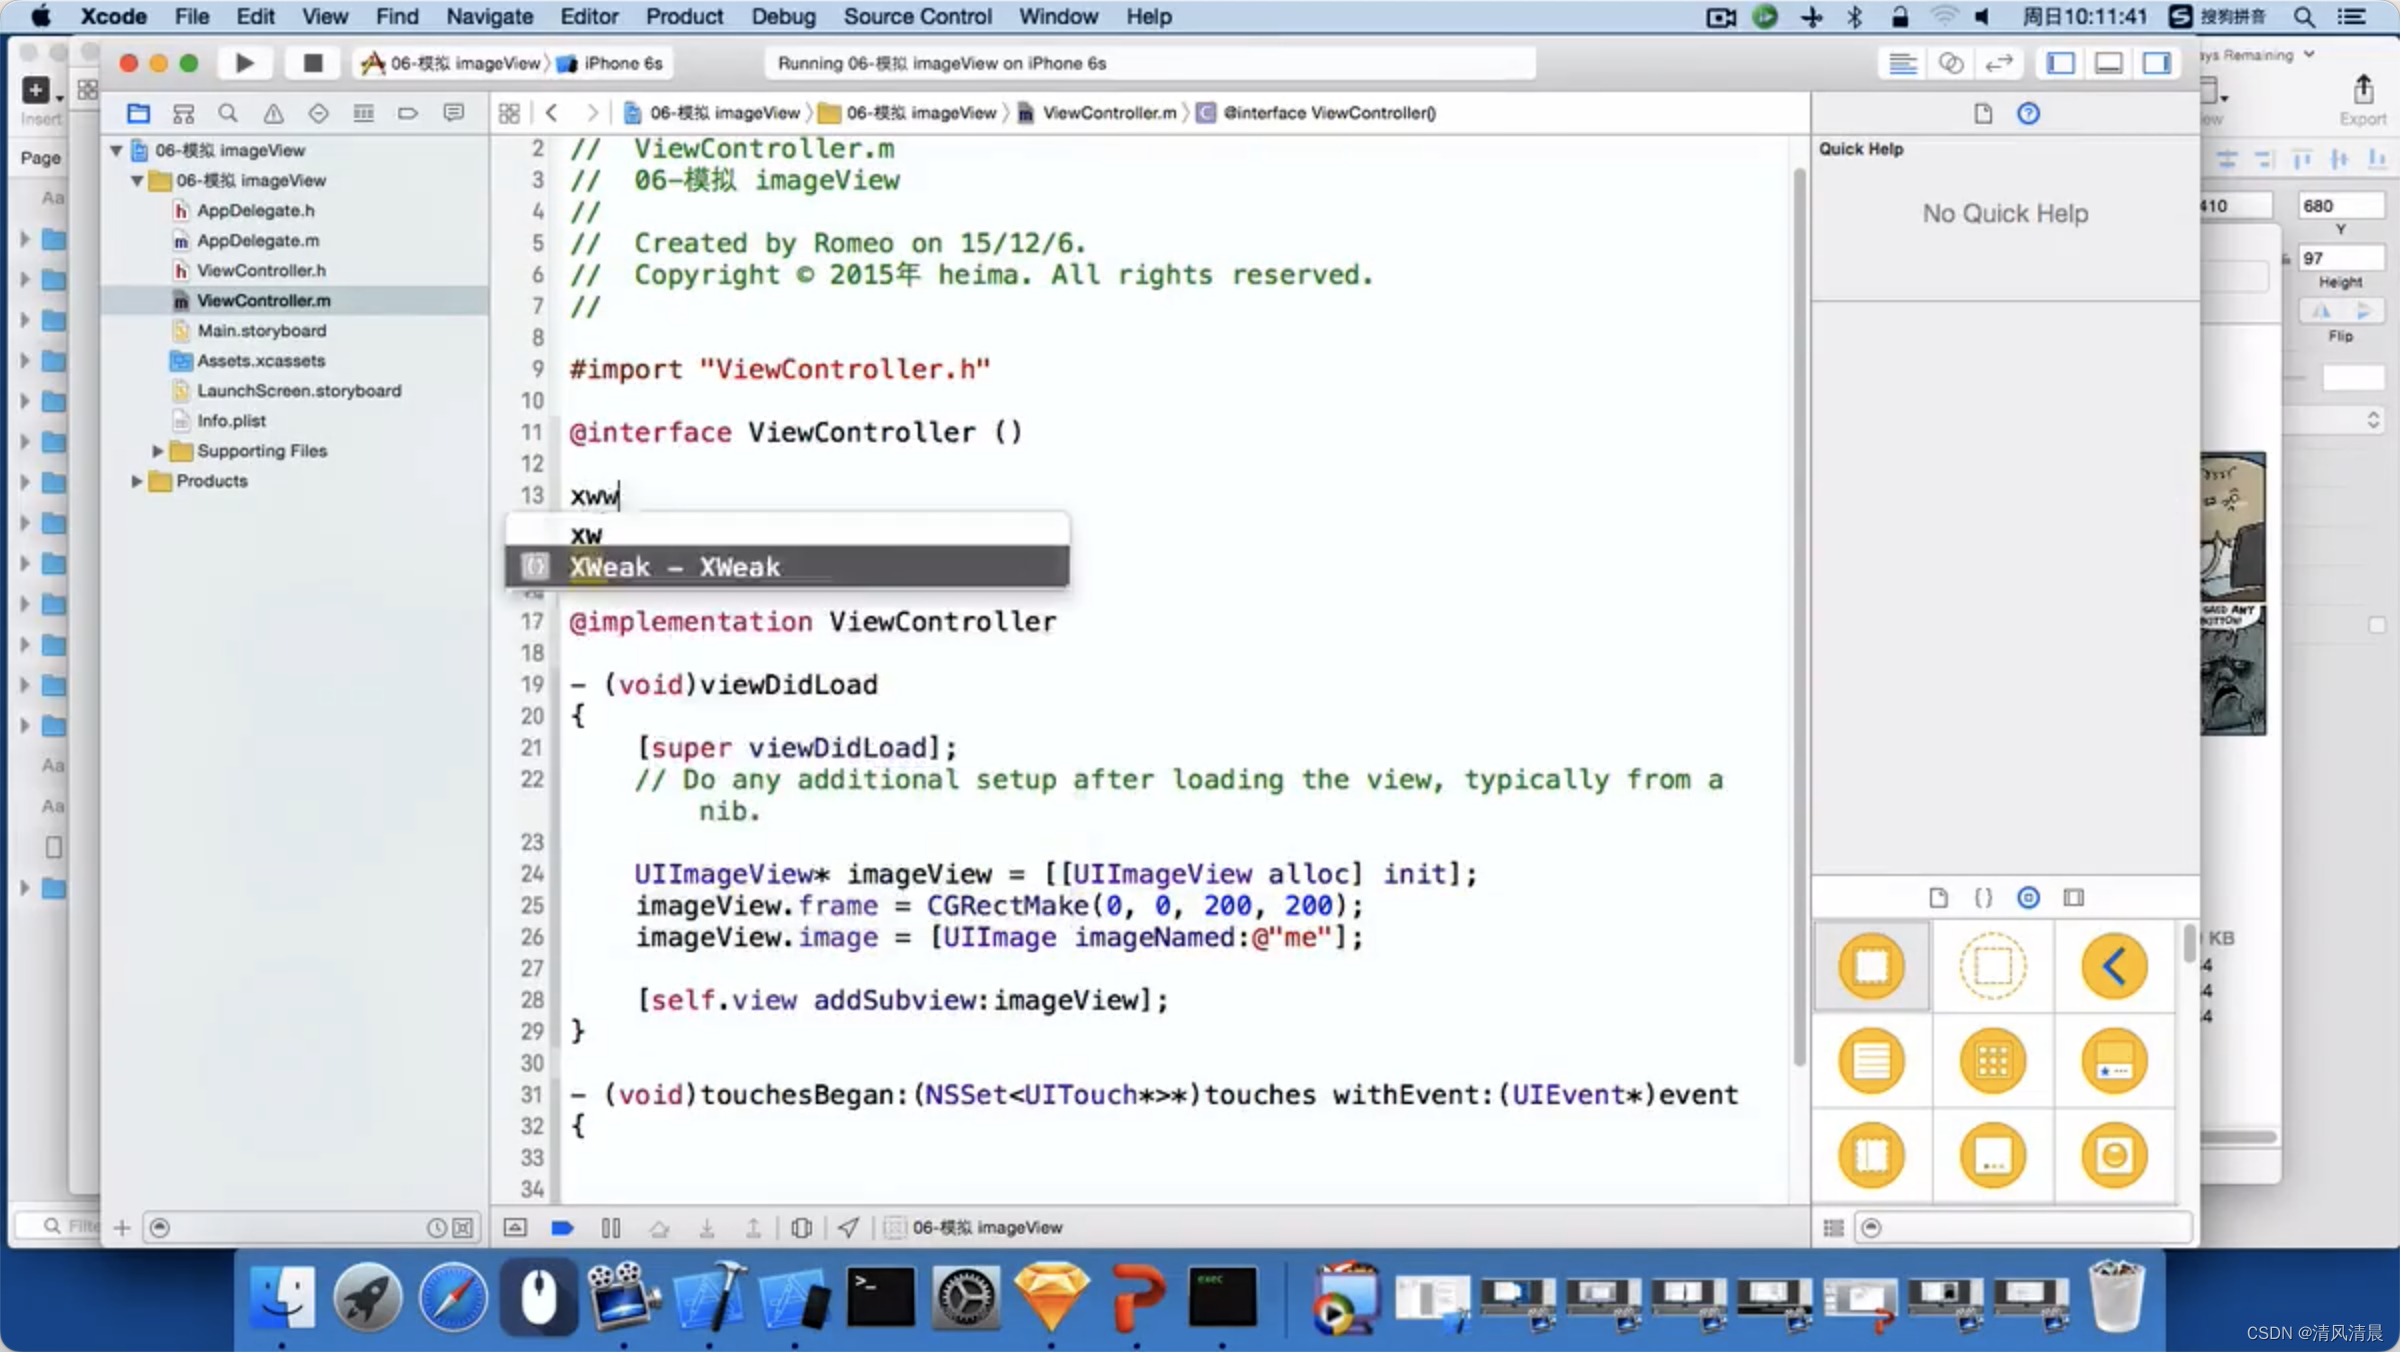Select the Table View Controller object
This screenshot has height=1352, width=2400.
(x=1871, y=1060)
